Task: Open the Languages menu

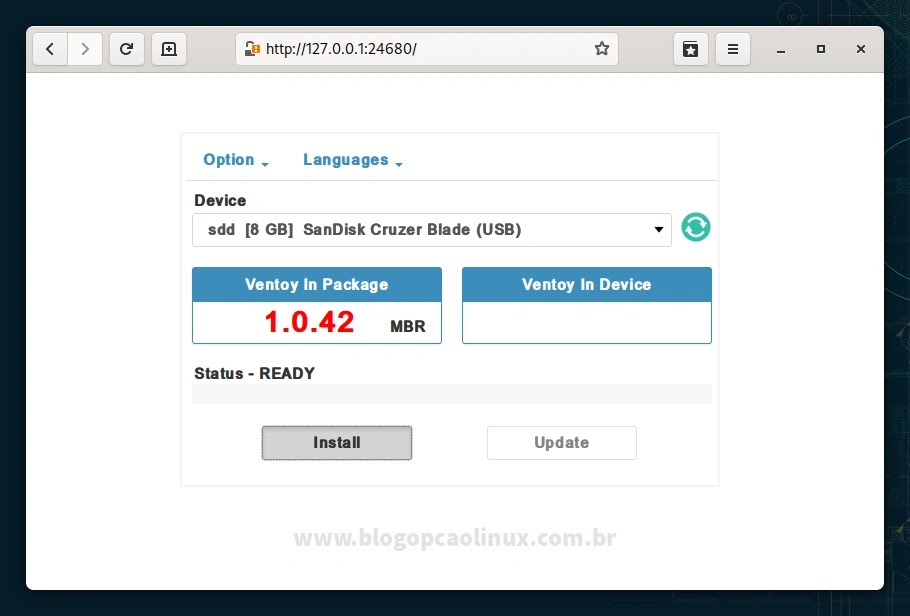Action: 353,160
